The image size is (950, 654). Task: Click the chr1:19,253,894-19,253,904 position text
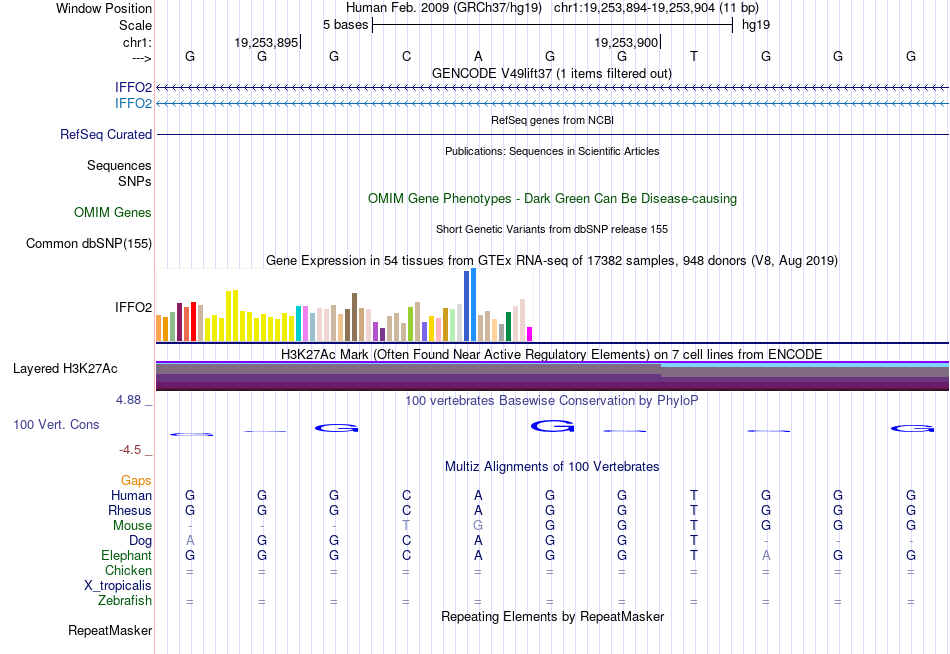pyautogui.click(x=656, y=8)
